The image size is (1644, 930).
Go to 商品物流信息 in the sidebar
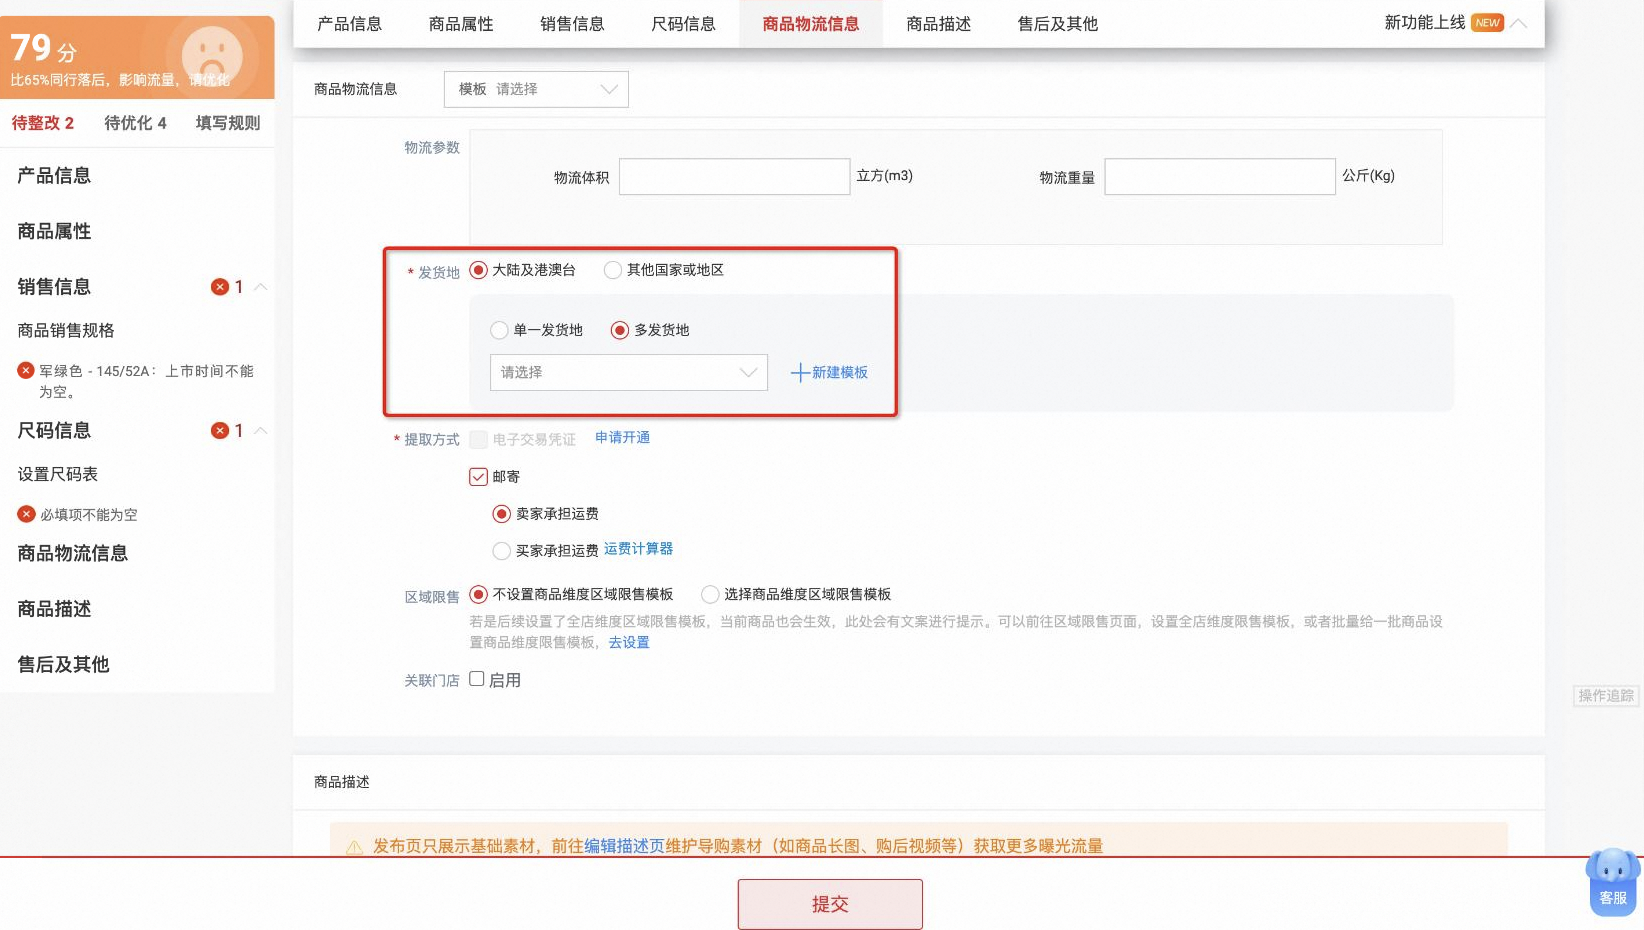click(x=72, y=554)
